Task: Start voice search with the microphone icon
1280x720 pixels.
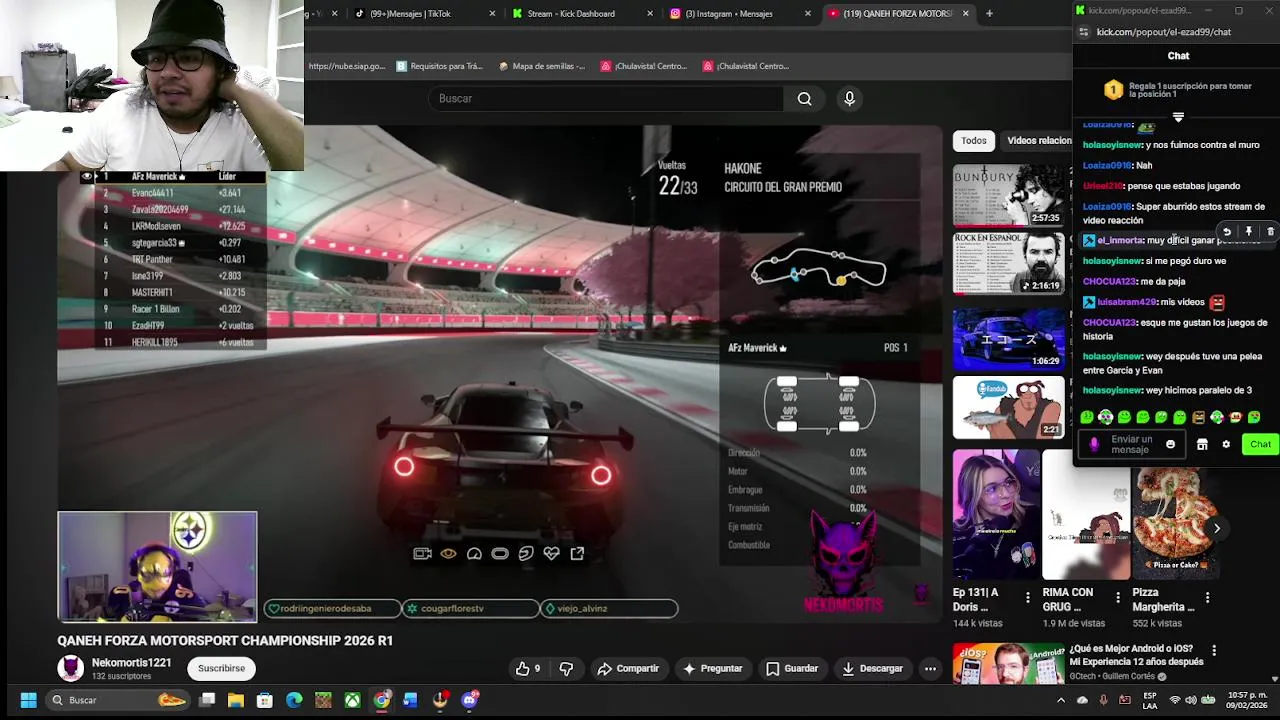Action: coord(849,99)
